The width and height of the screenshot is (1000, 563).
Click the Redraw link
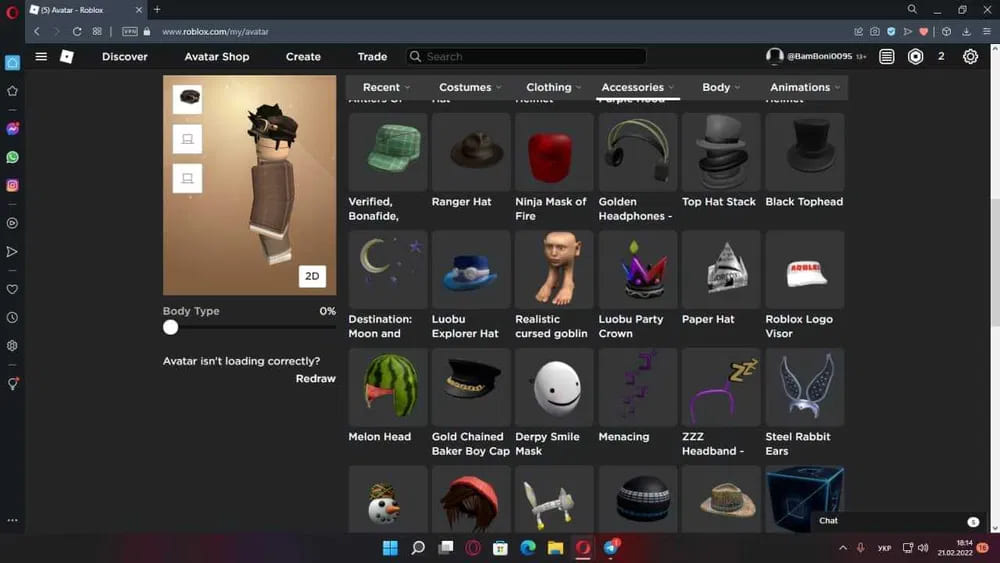pyautogui.click(x=315, y=379)
